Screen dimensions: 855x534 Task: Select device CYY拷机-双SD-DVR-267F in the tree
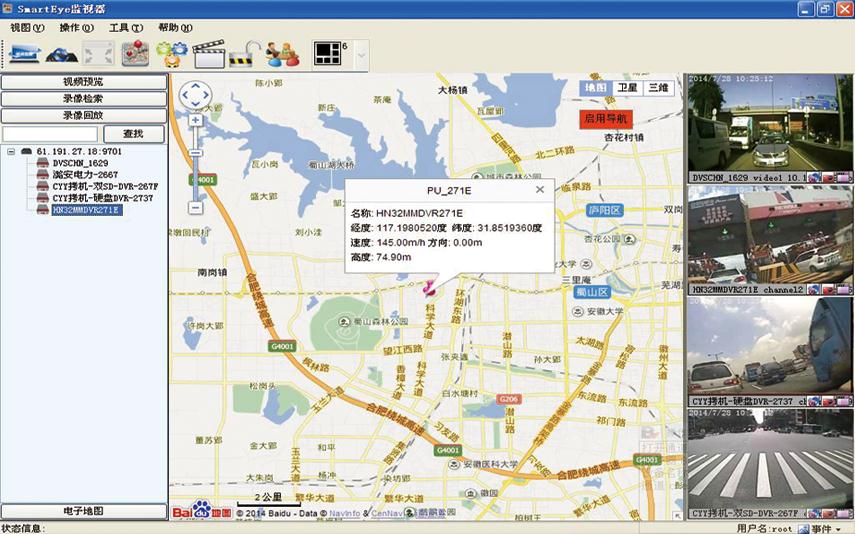(105, 187)
